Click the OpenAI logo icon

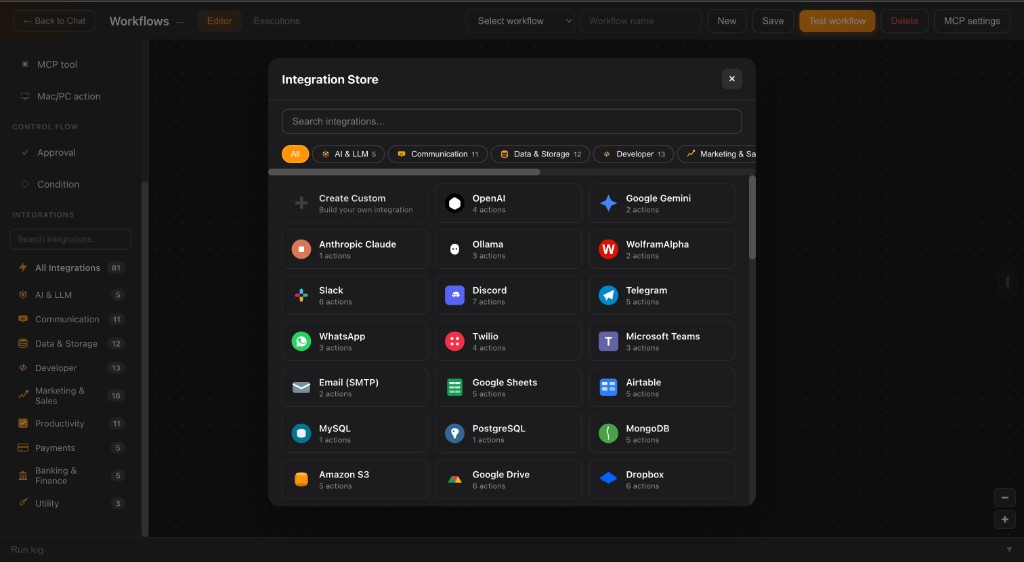click(455, 203)
